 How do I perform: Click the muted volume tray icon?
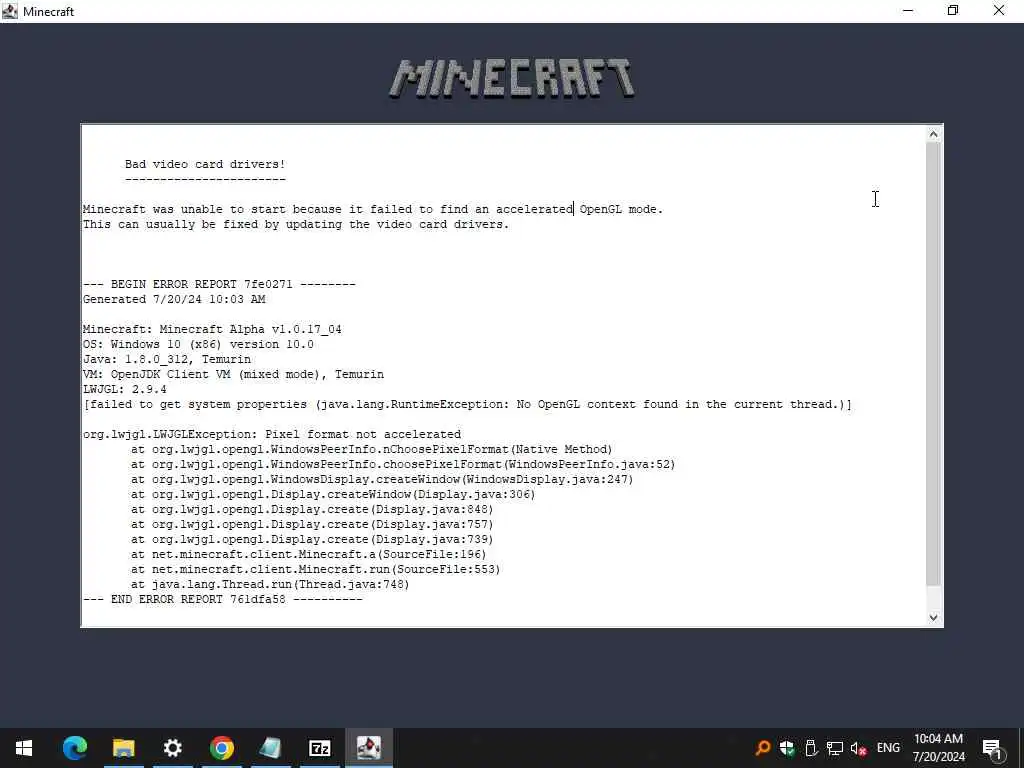click(858, 748)
